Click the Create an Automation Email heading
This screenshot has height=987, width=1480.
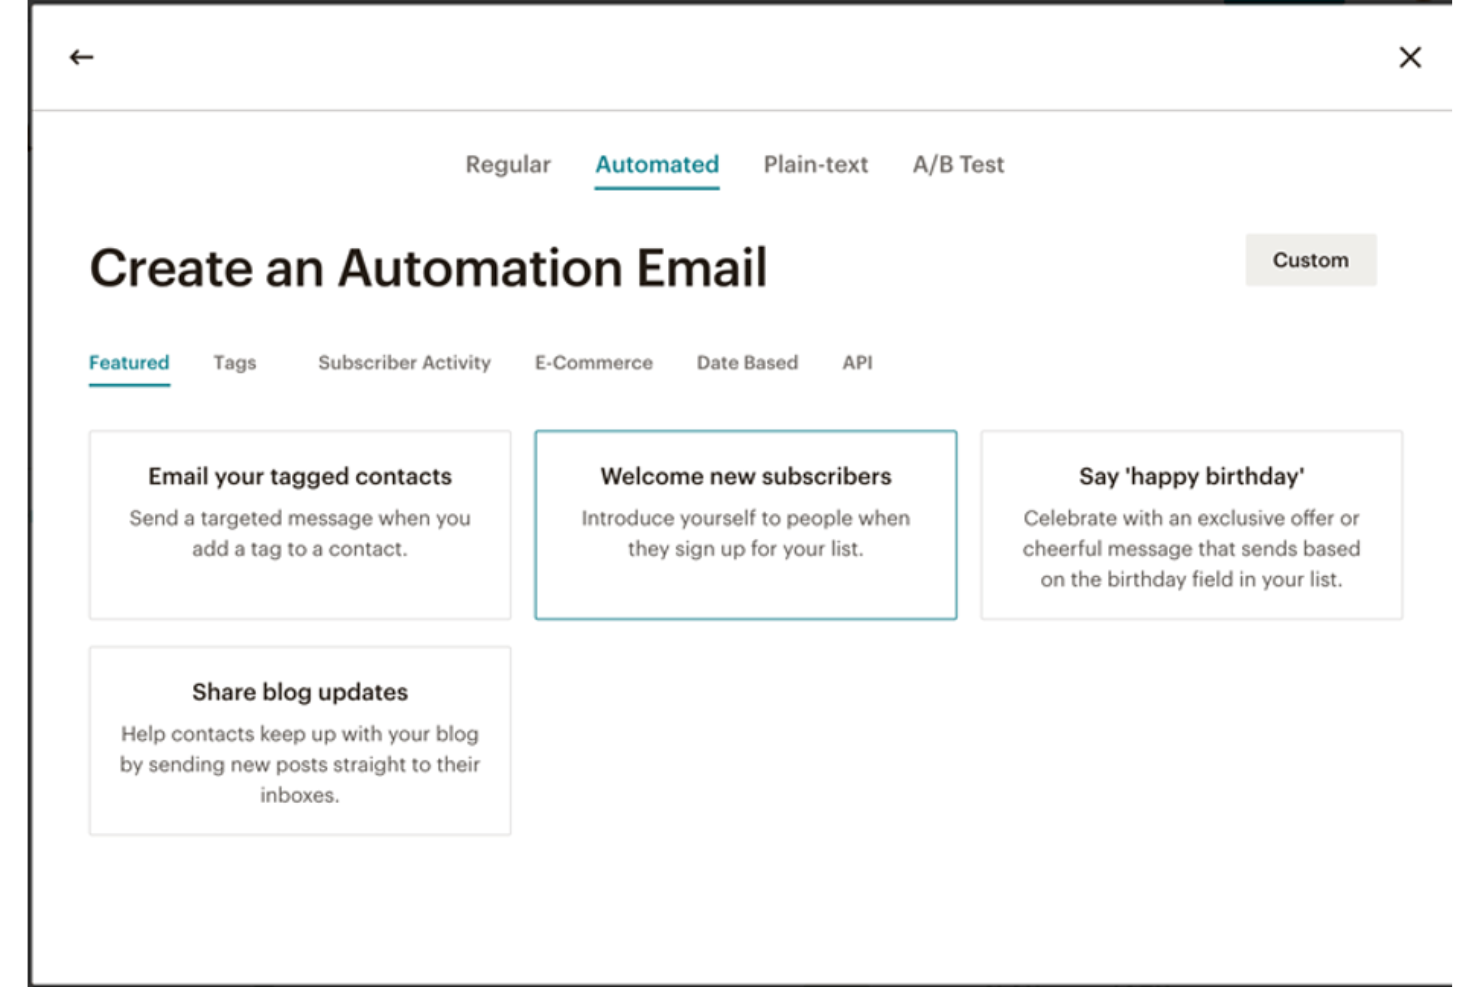[429, 265]
